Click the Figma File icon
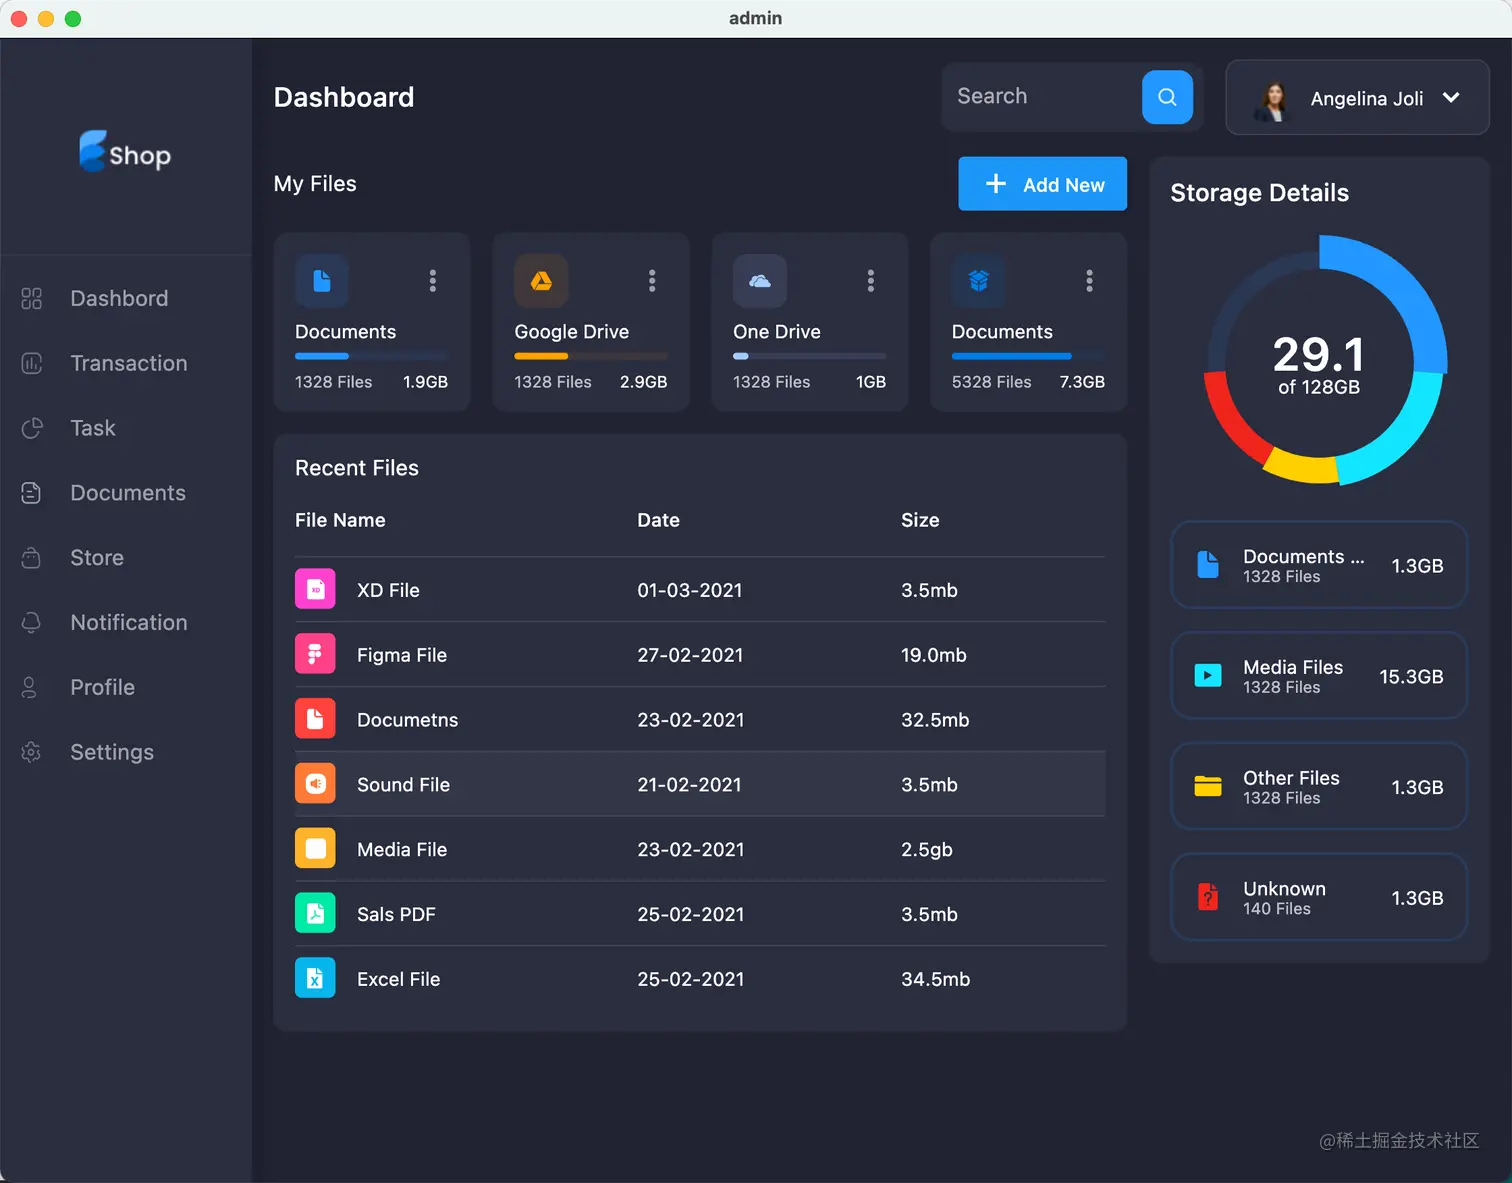Screen dimensions: 1512x1183 (x=315, y=654)
